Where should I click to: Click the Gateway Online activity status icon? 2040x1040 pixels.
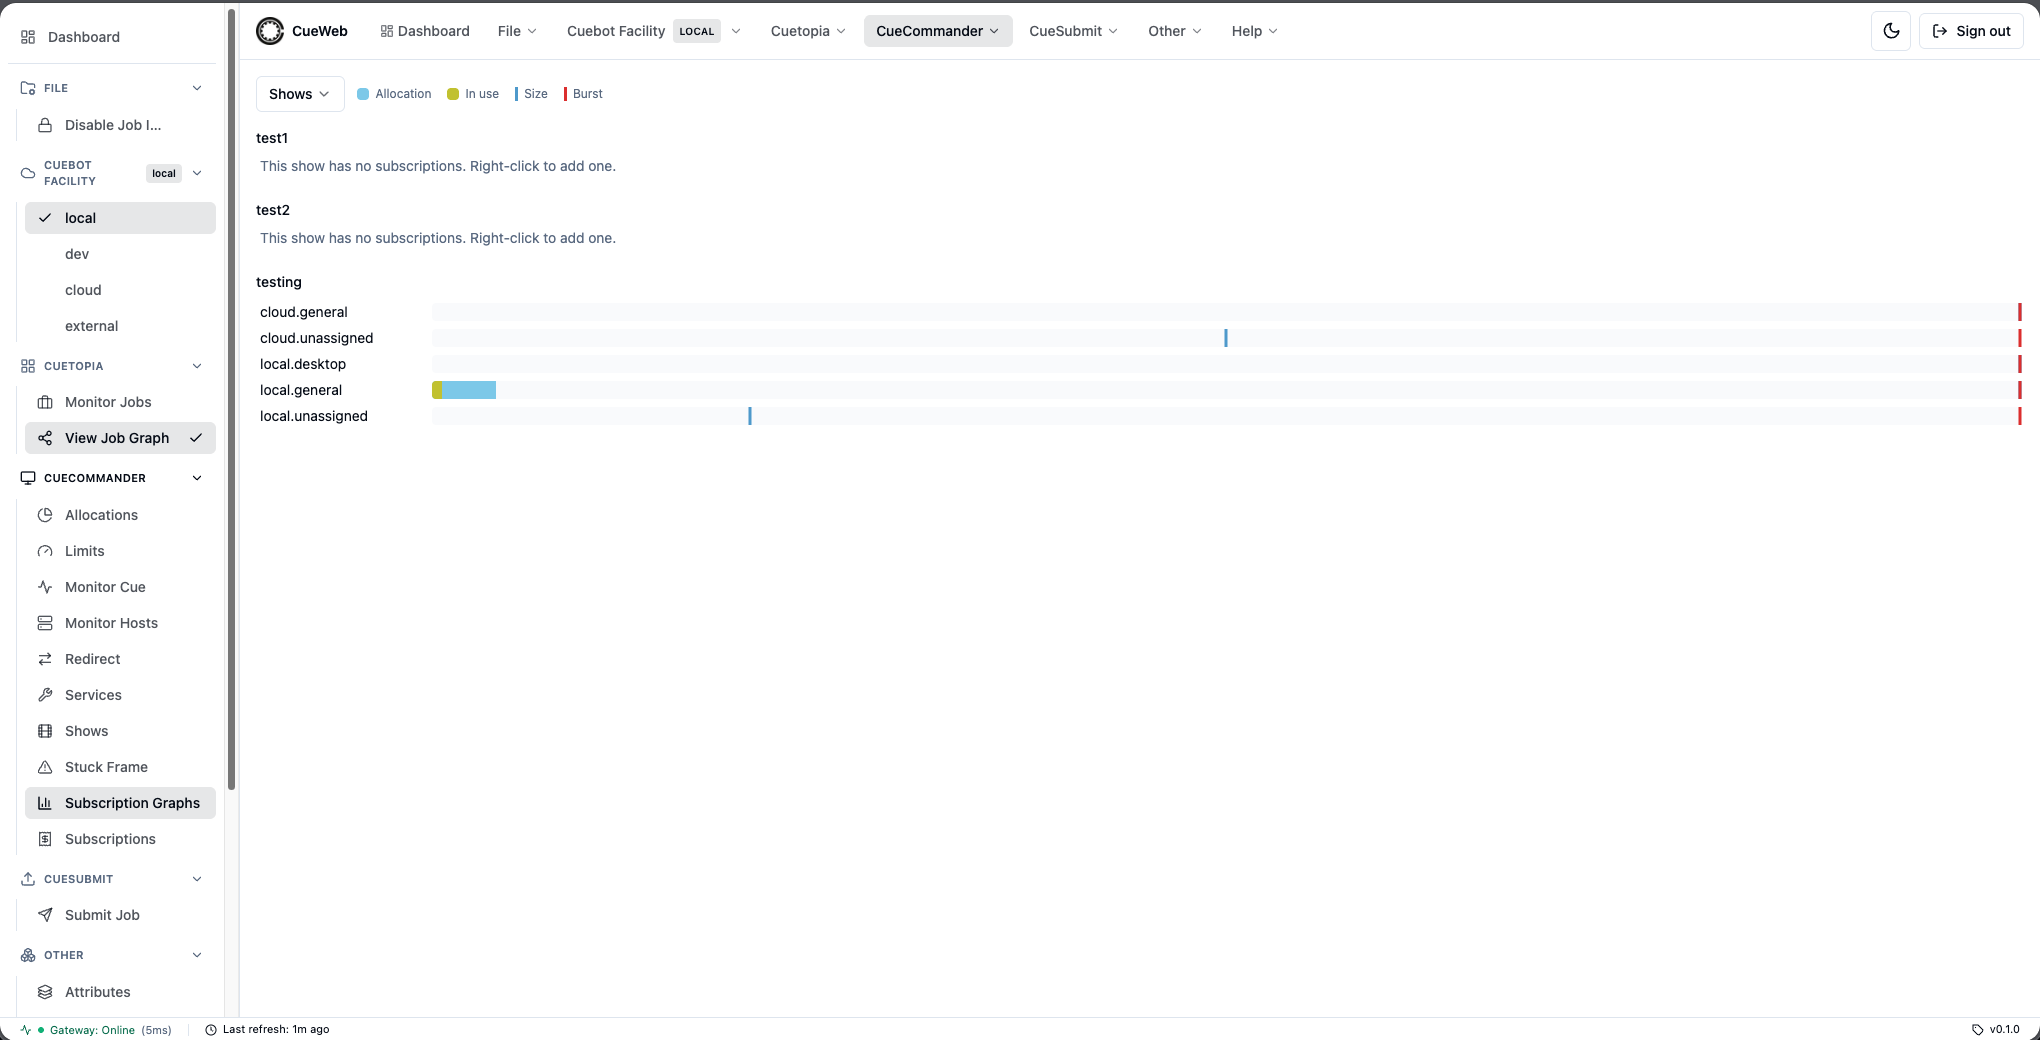click(26, 1030)
